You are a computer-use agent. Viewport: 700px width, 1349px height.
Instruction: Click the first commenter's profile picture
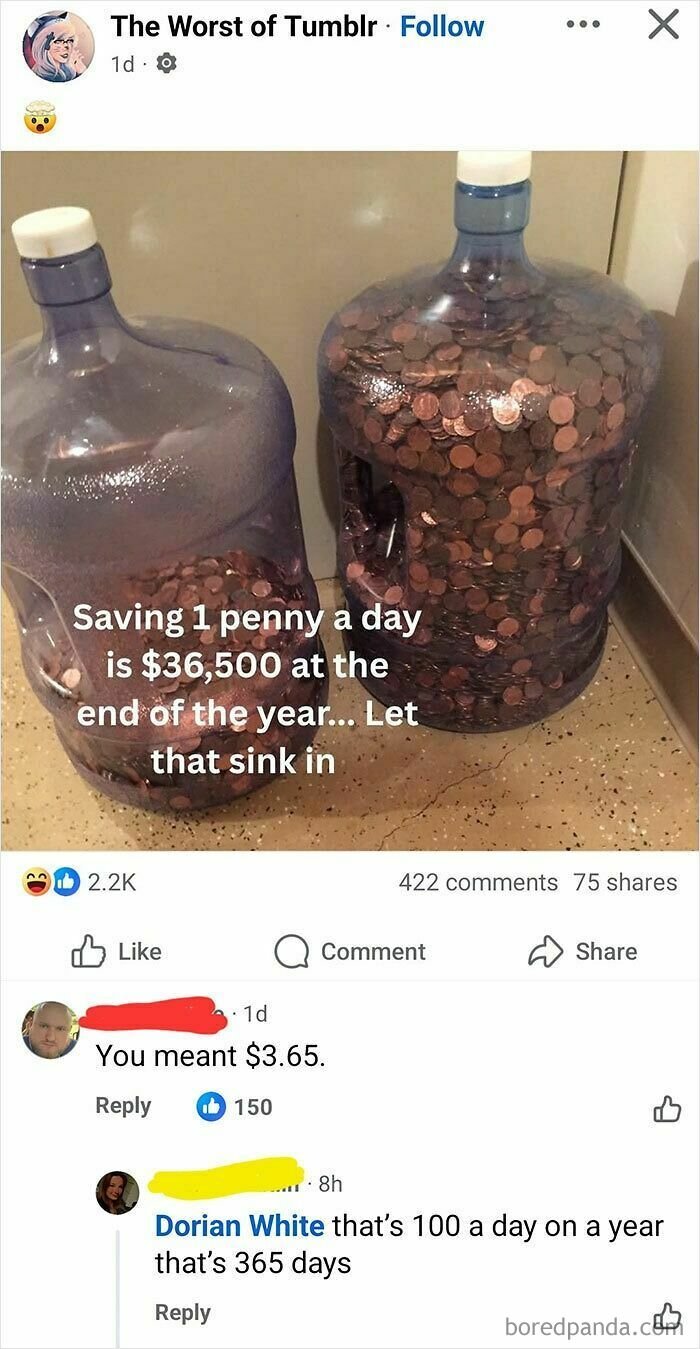(x=50, y=1029)
